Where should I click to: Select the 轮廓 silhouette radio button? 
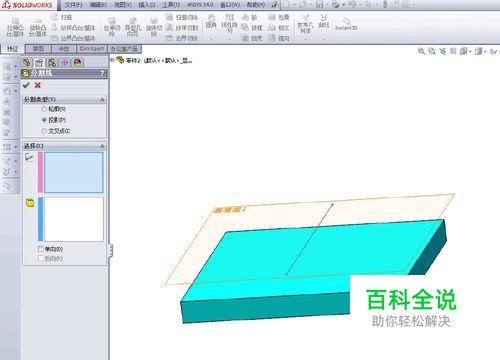(x=44, y=109)
